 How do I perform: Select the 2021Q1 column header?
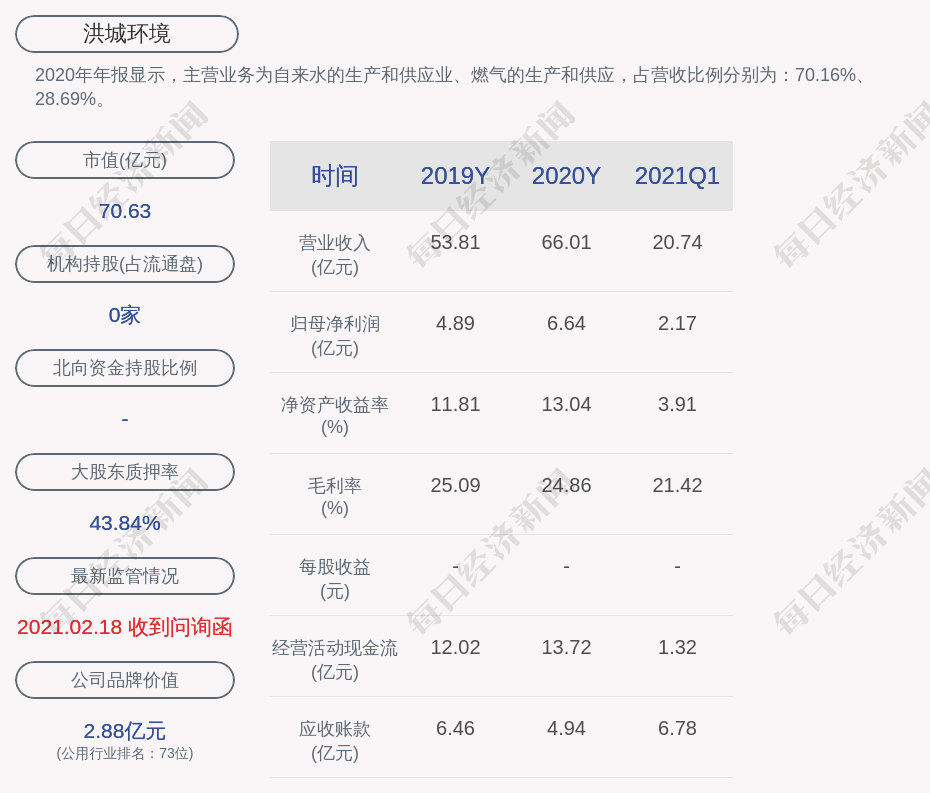(x=677, y=176)
